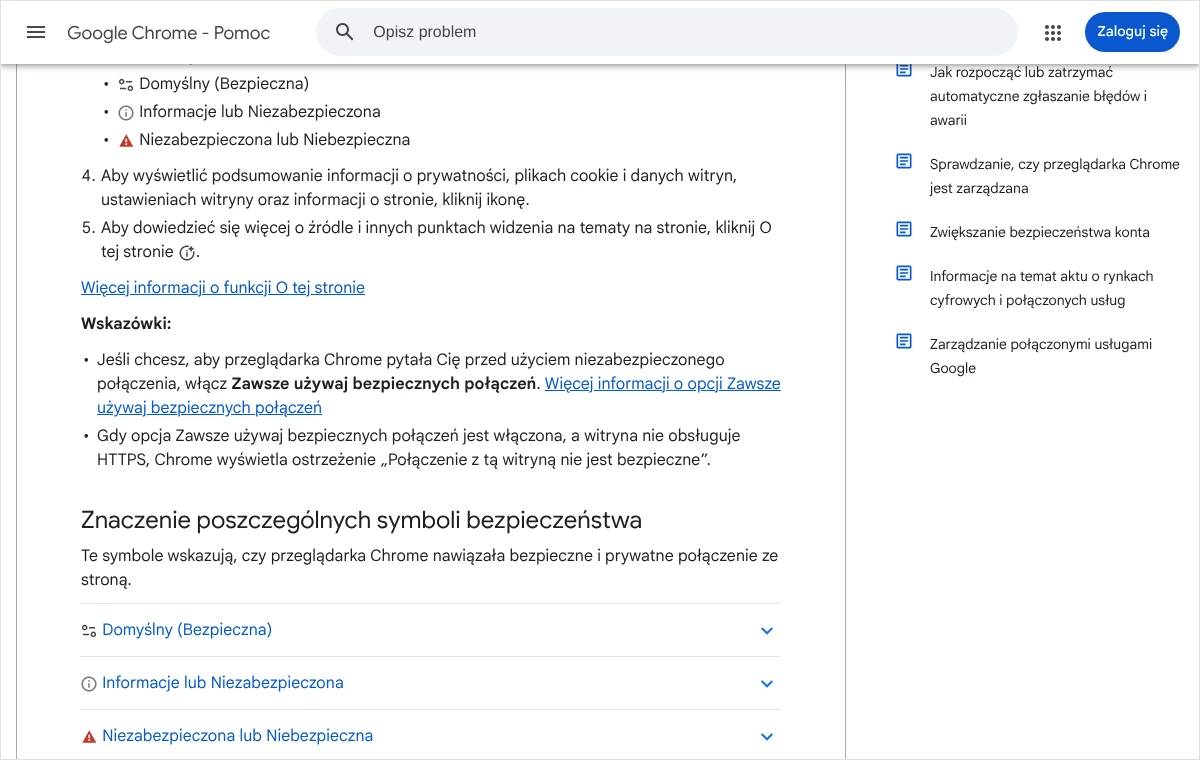The image size is (1200, 760).
Task: Open the Informacje lub Niezabezpieczona section heading
Action: click(223, 683)
